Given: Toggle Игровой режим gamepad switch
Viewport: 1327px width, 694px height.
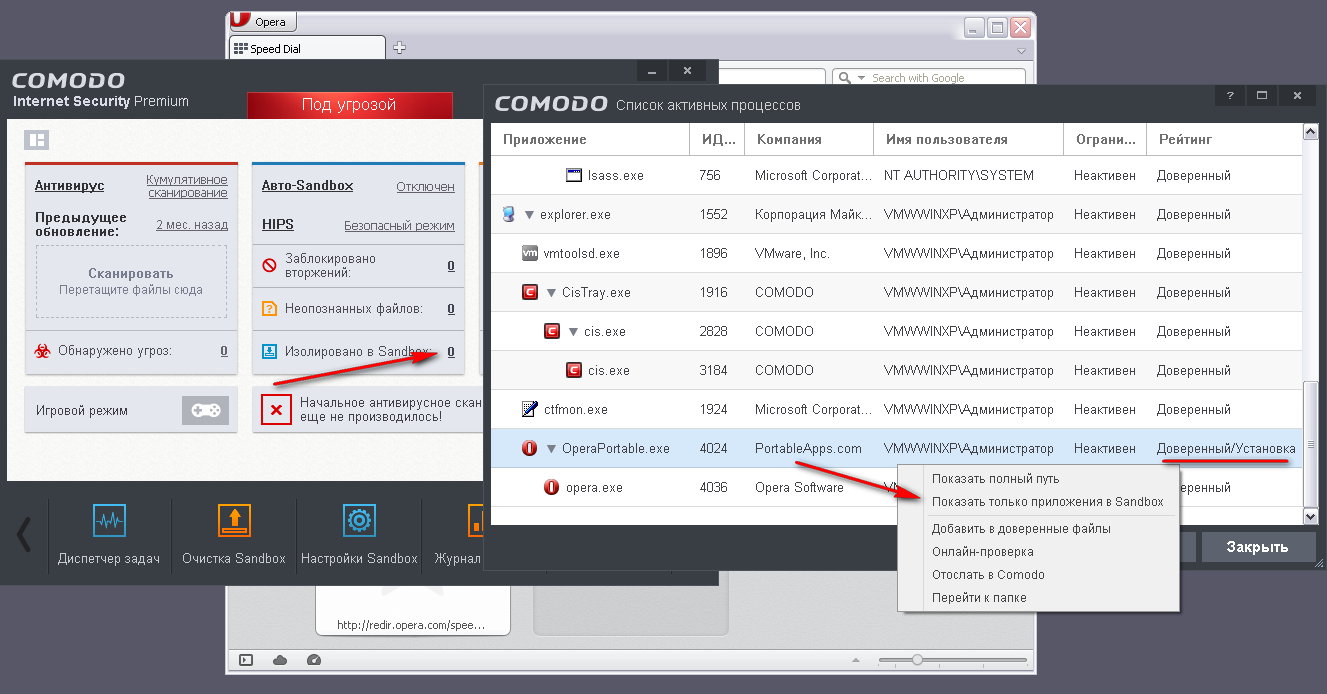Looking at the screenshot, I should click(205, 410).
